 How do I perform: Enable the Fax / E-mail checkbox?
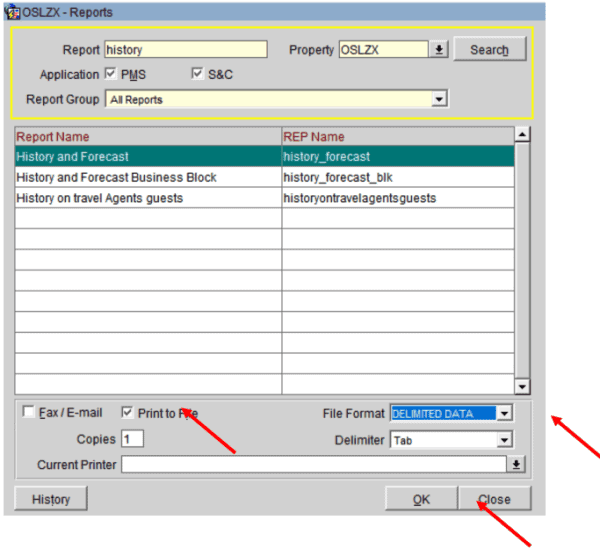(28, 412)
